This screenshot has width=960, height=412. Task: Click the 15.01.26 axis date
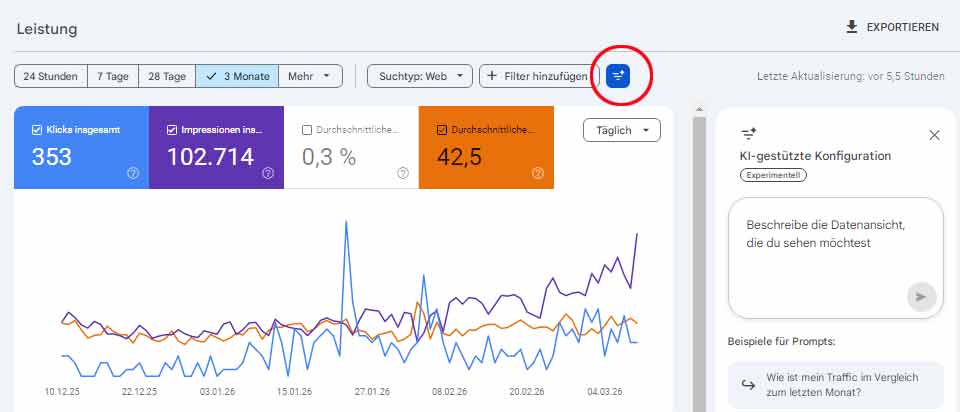tap(294, 392)
